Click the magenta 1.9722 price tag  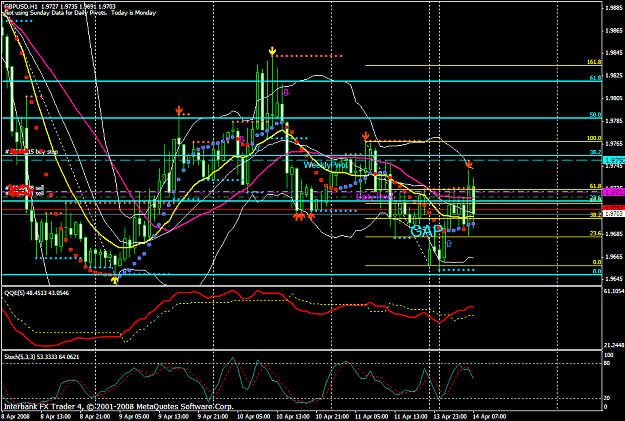(x=614, y=192)
